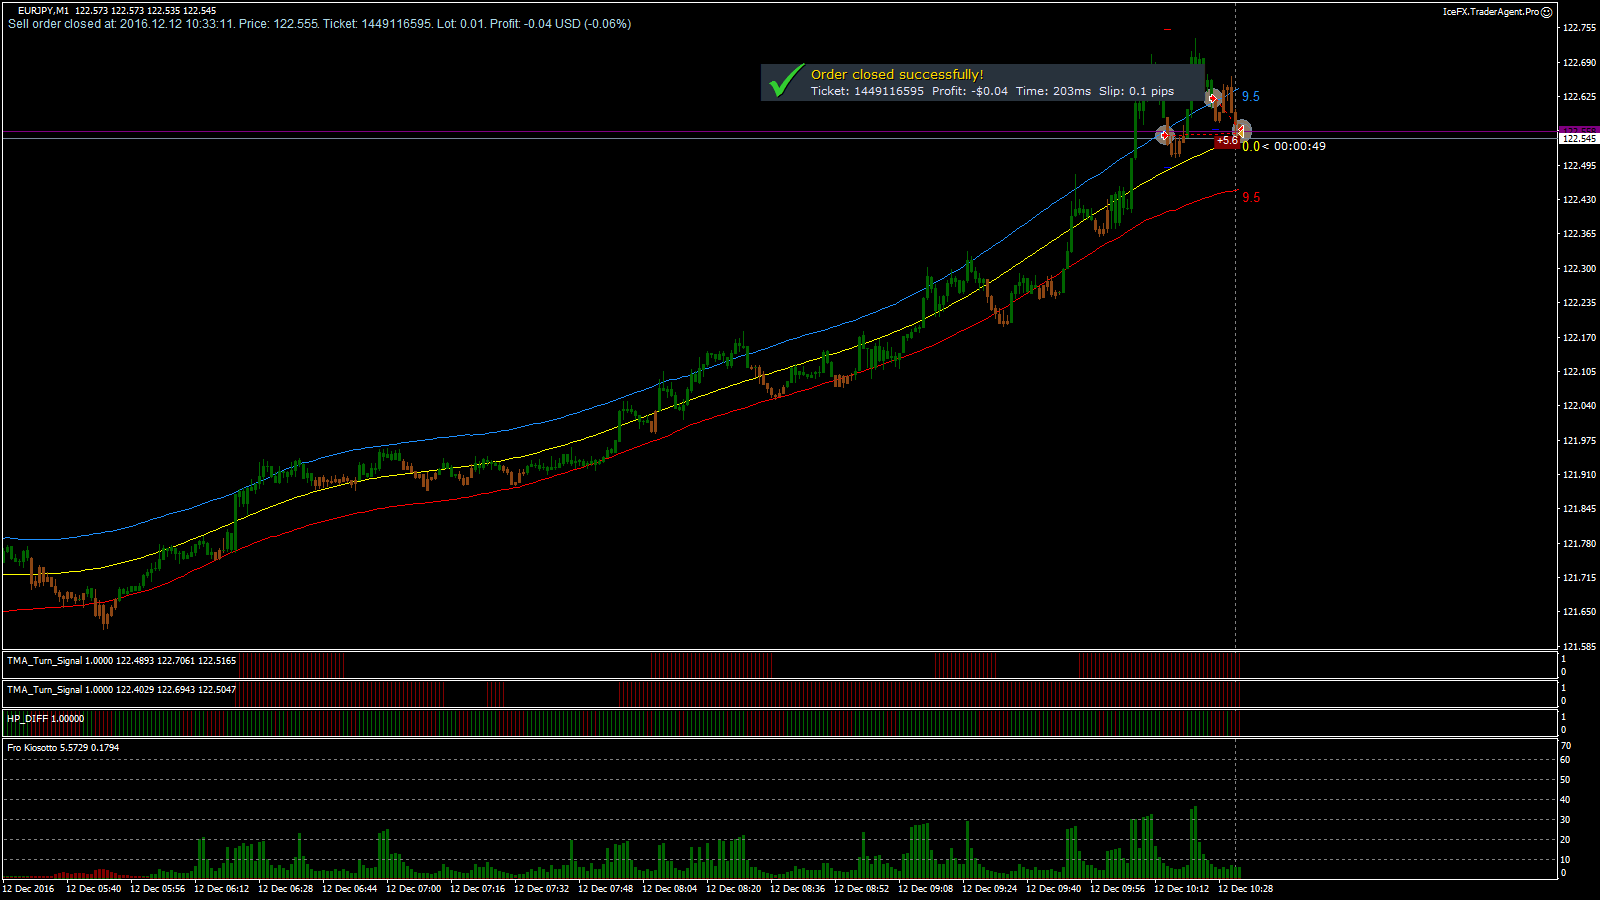Click "12 Dec 07:00" on the time axis
The height and width of the screenshot is (900, 1600).
[x=413, y=889]
